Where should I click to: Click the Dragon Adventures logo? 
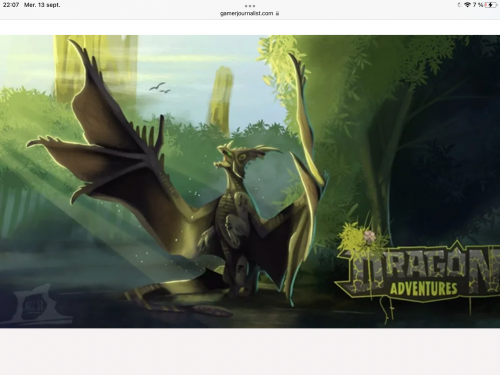418,272
